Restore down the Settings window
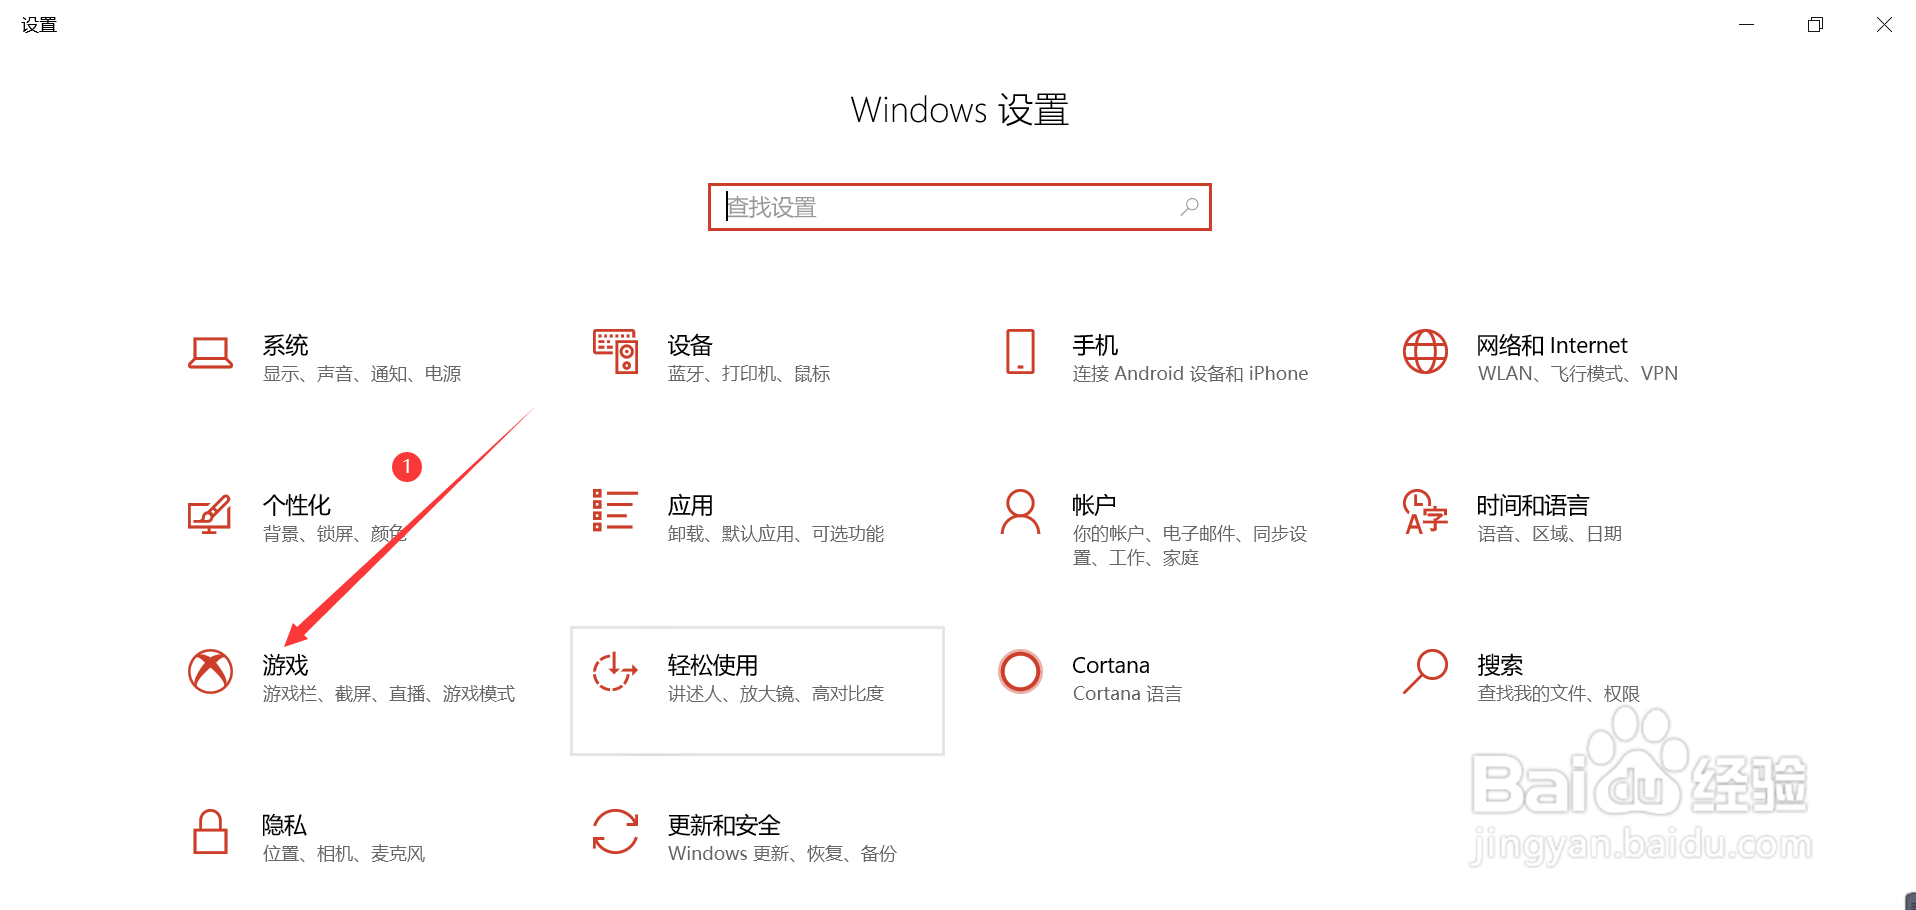Screen dimensions: 1916x910 1816,24
